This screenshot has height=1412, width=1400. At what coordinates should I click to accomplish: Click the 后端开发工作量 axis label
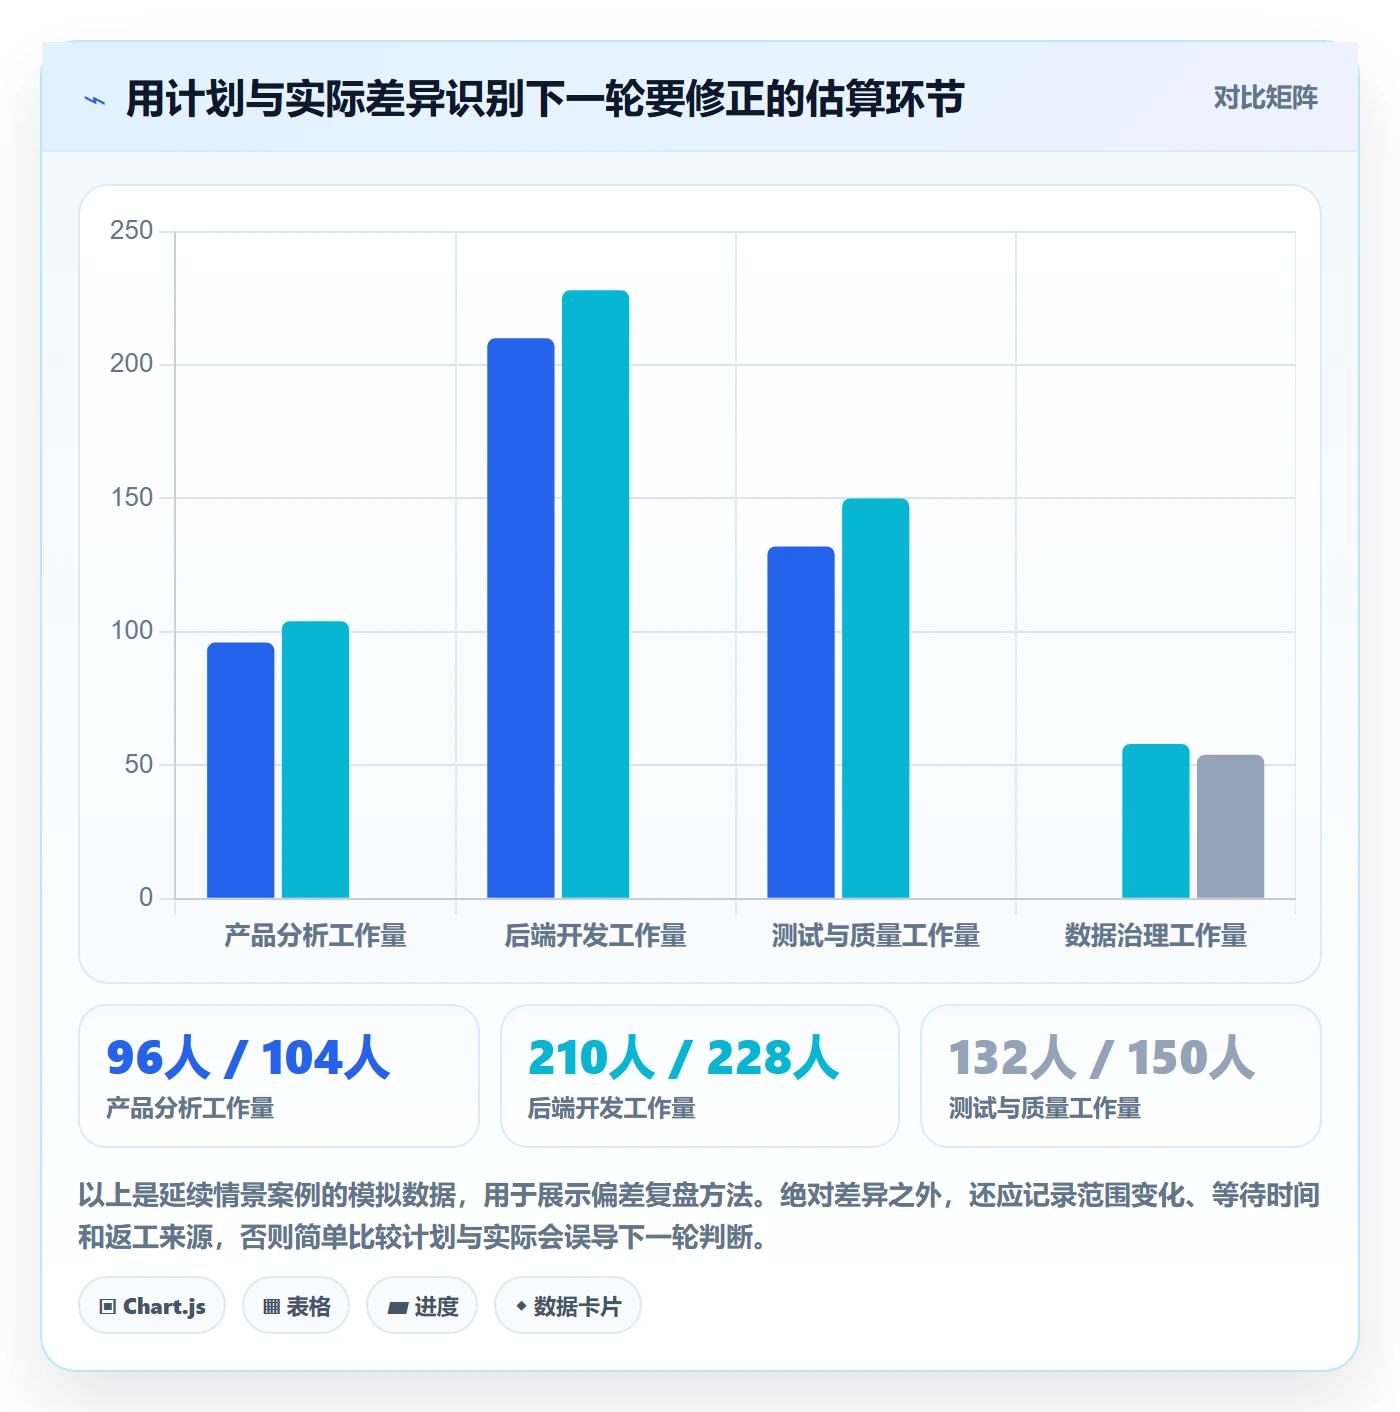coord(596,936)
